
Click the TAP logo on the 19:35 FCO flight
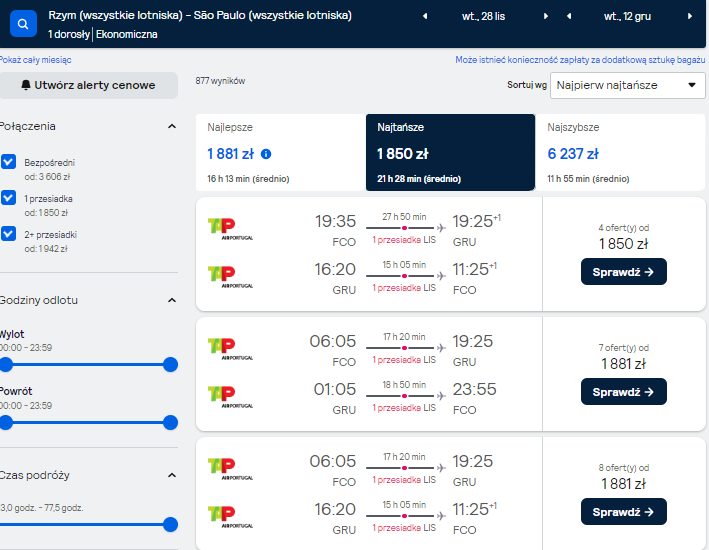230,229
